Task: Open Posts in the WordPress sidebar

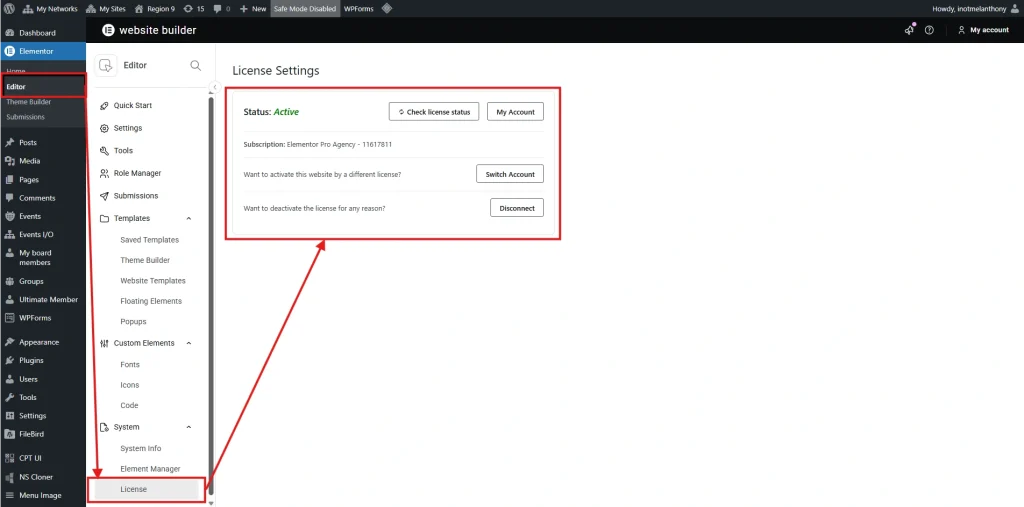Action: (x=42, y=142)
